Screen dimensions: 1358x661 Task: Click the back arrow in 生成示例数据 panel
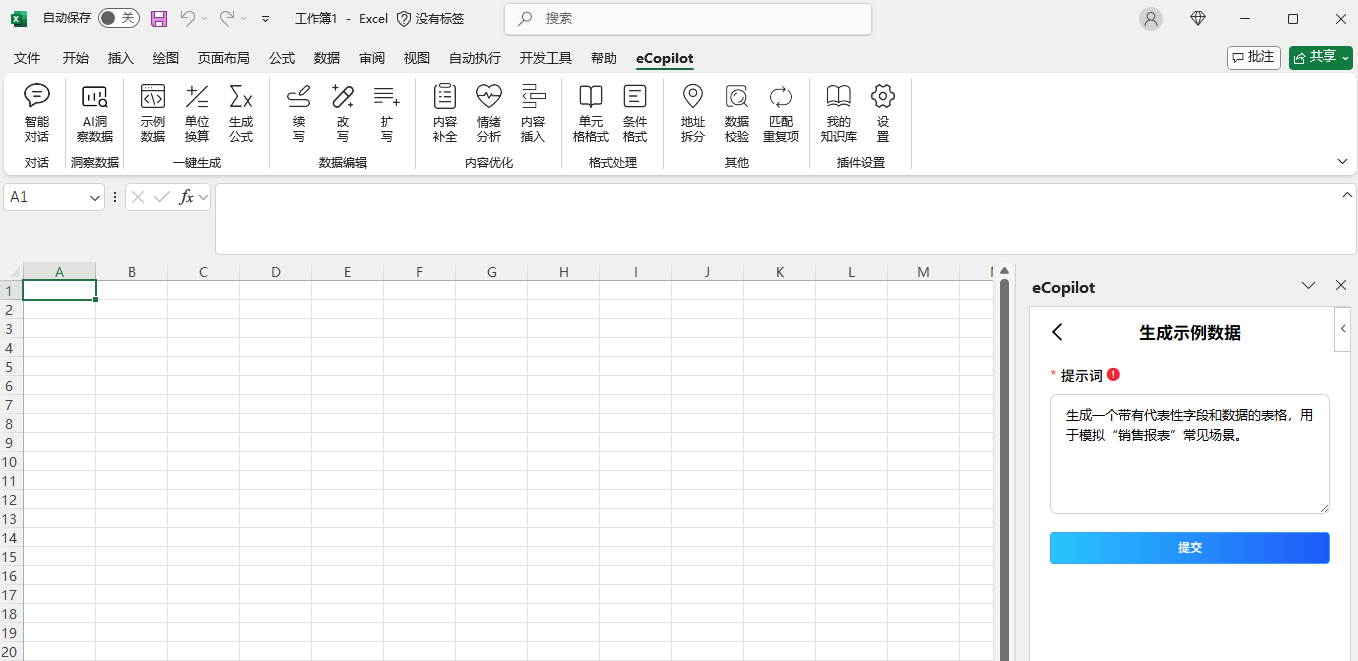pos(1058,332)
